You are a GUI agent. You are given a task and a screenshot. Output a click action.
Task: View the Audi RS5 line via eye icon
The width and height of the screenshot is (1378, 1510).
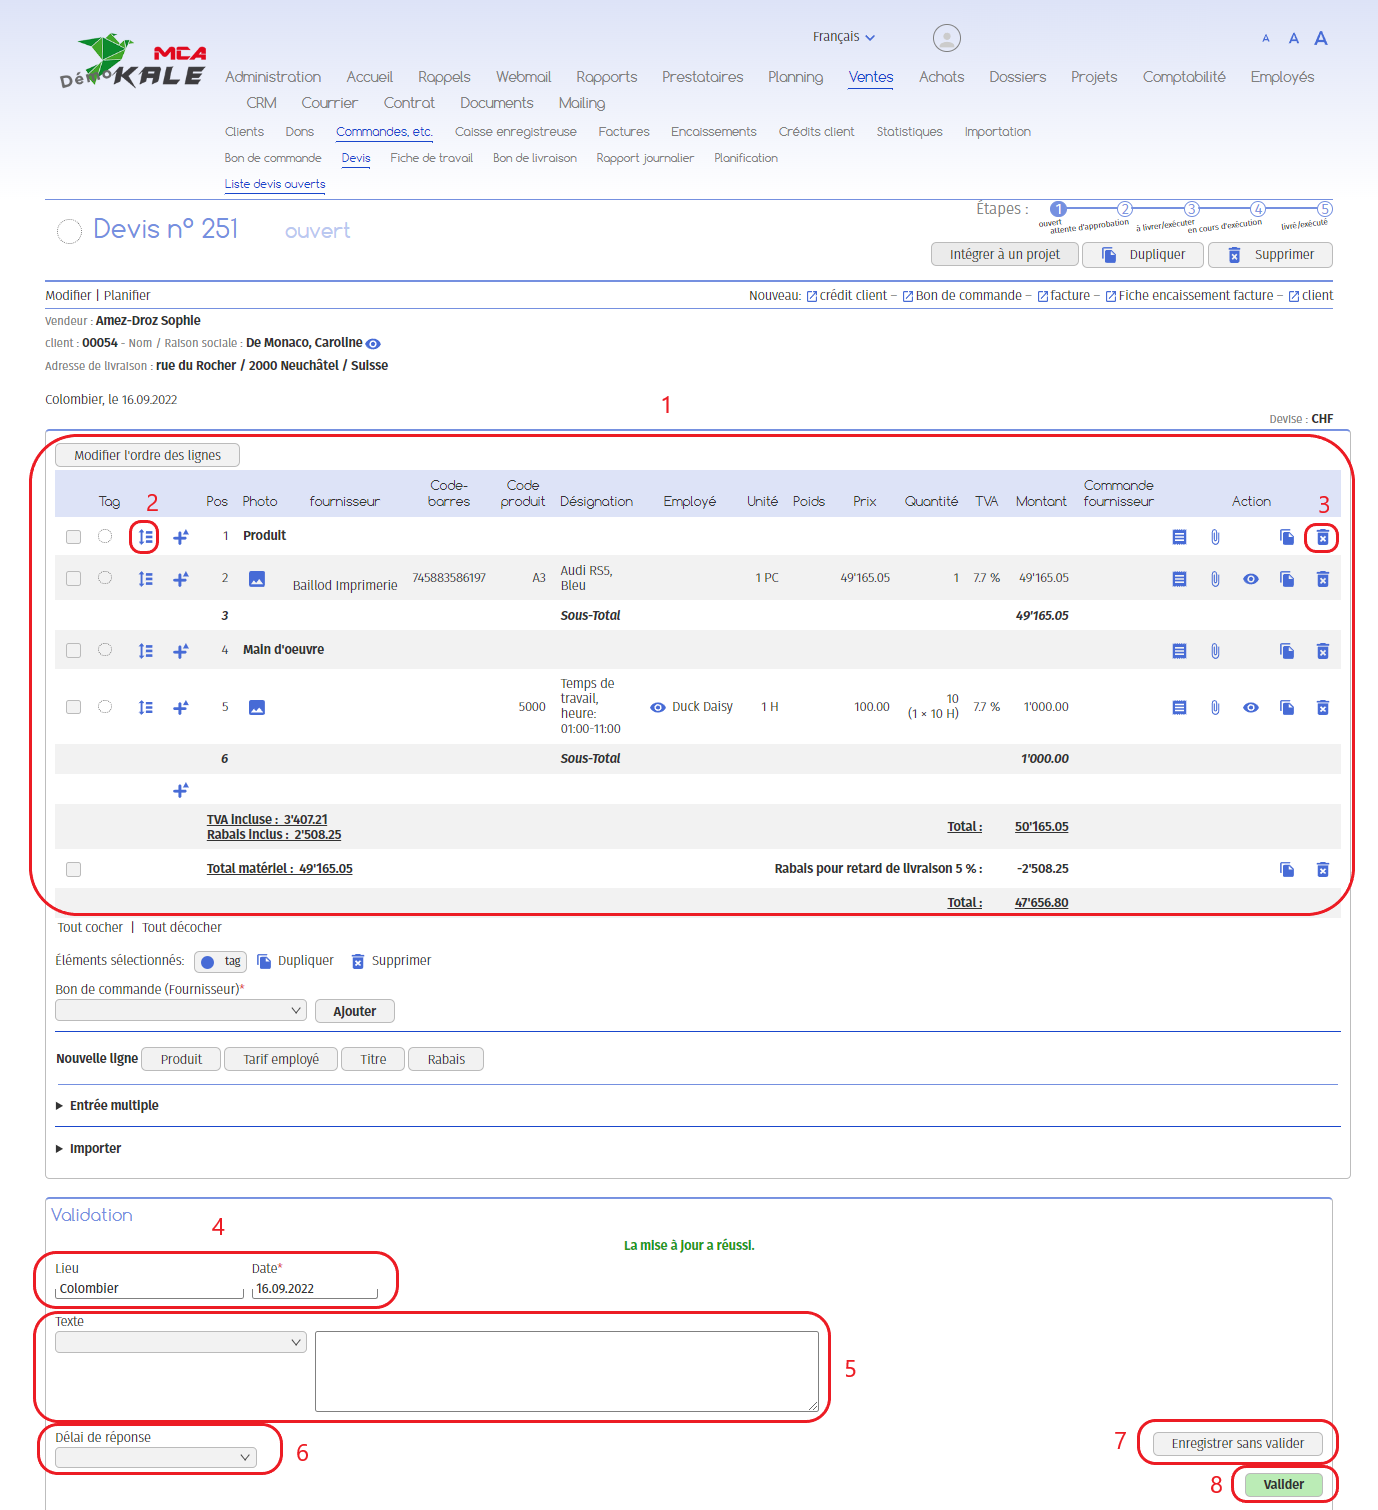point(1251,579)
